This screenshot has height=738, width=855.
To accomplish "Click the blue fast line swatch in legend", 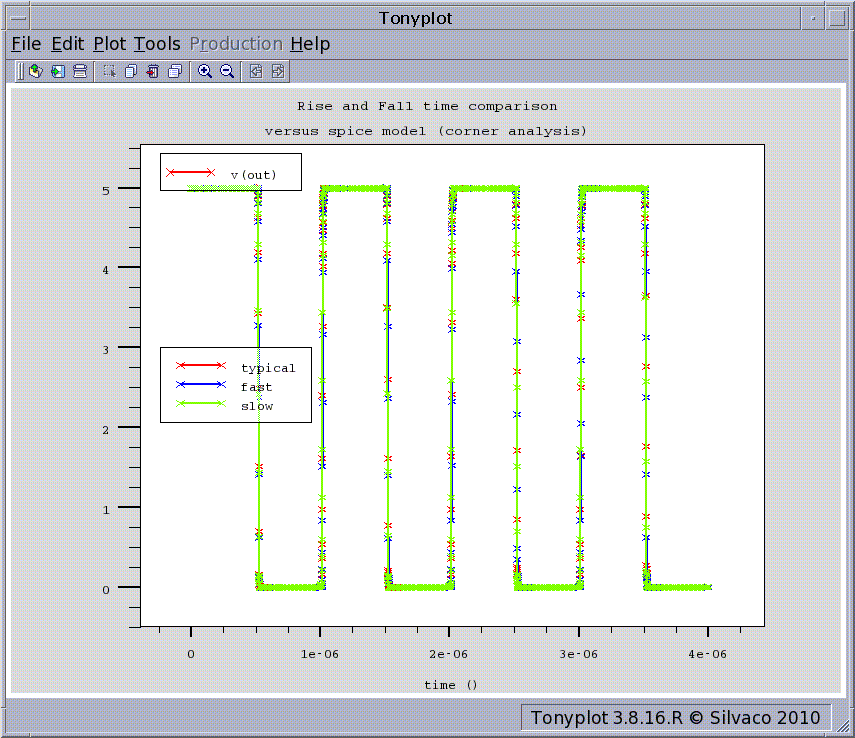I will (201, 385).
